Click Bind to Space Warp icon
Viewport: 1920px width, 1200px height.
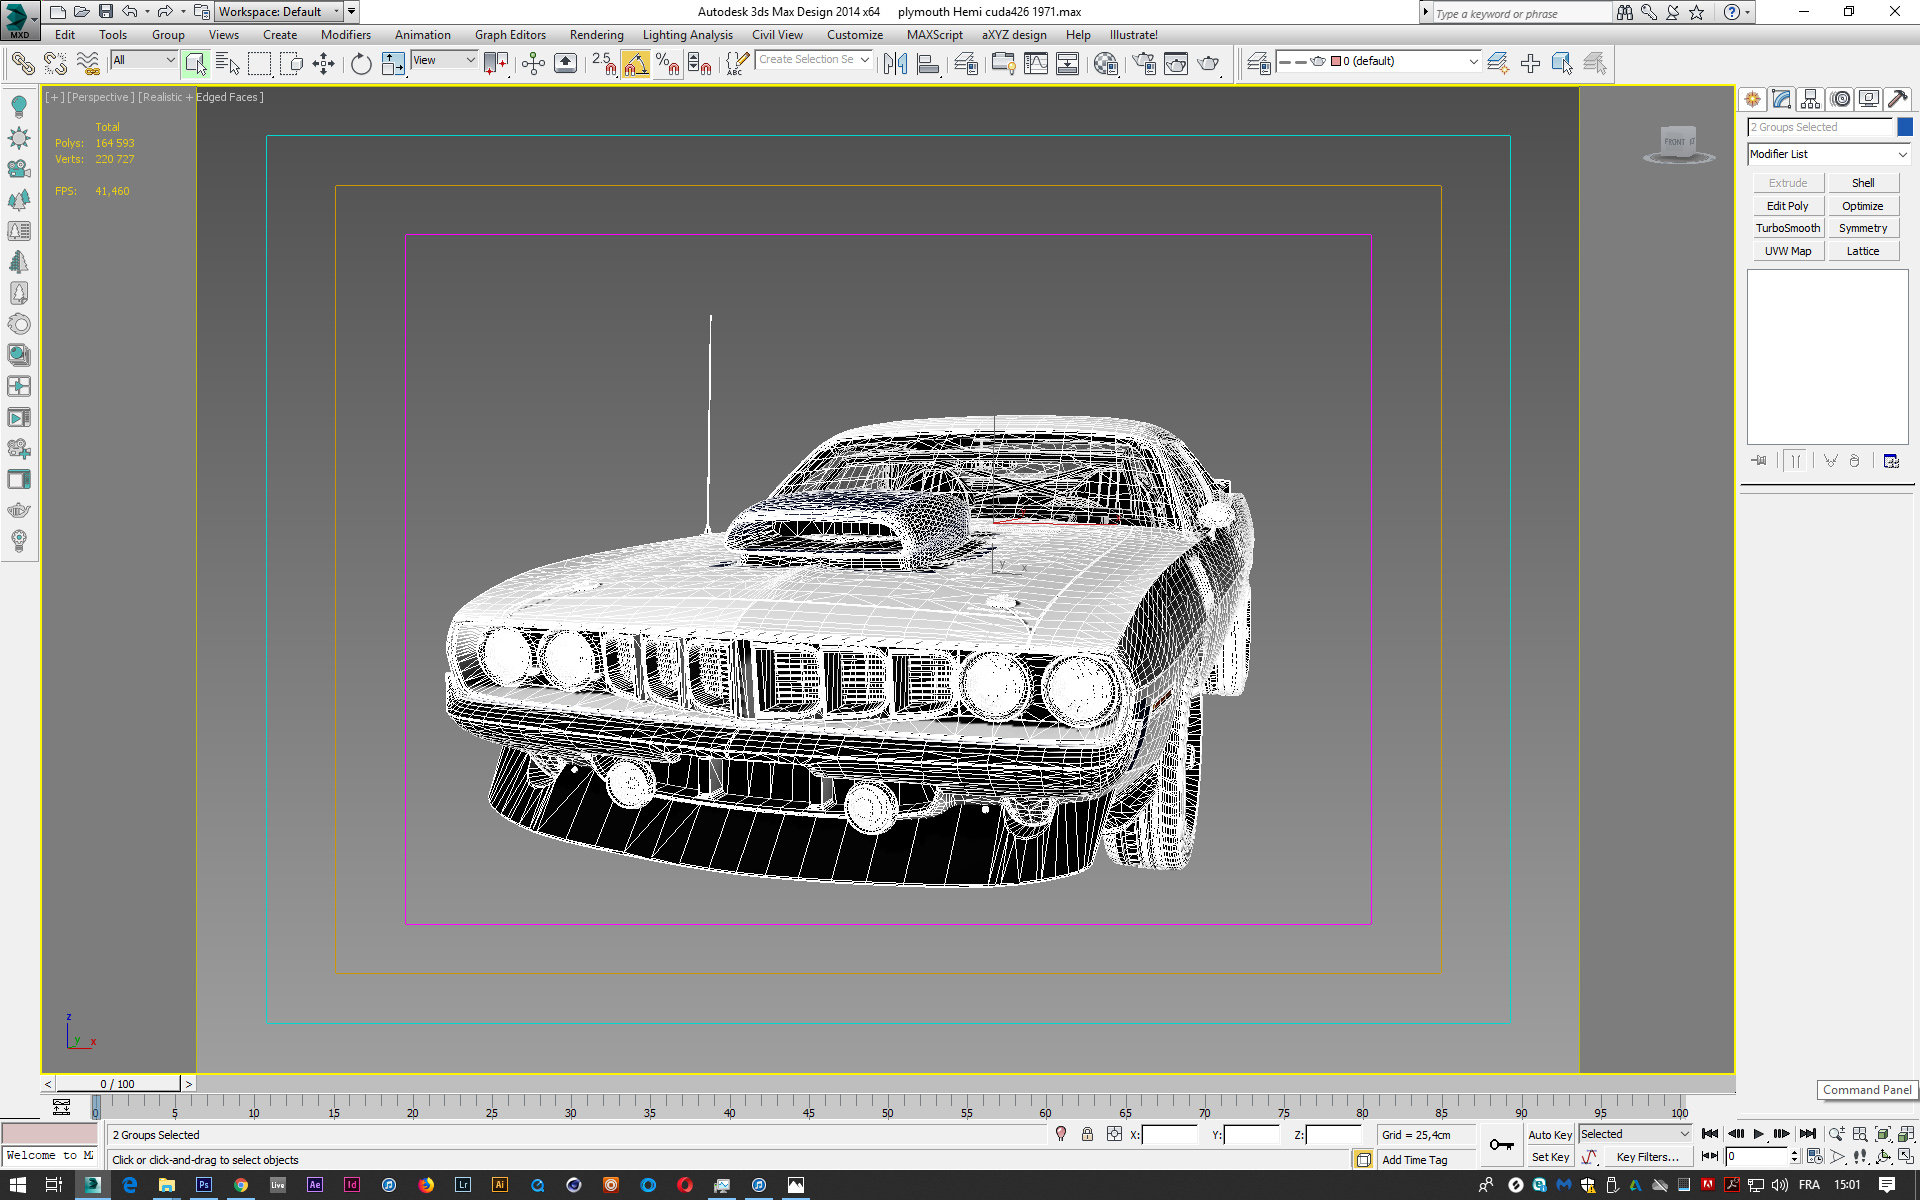pos(88,64)
